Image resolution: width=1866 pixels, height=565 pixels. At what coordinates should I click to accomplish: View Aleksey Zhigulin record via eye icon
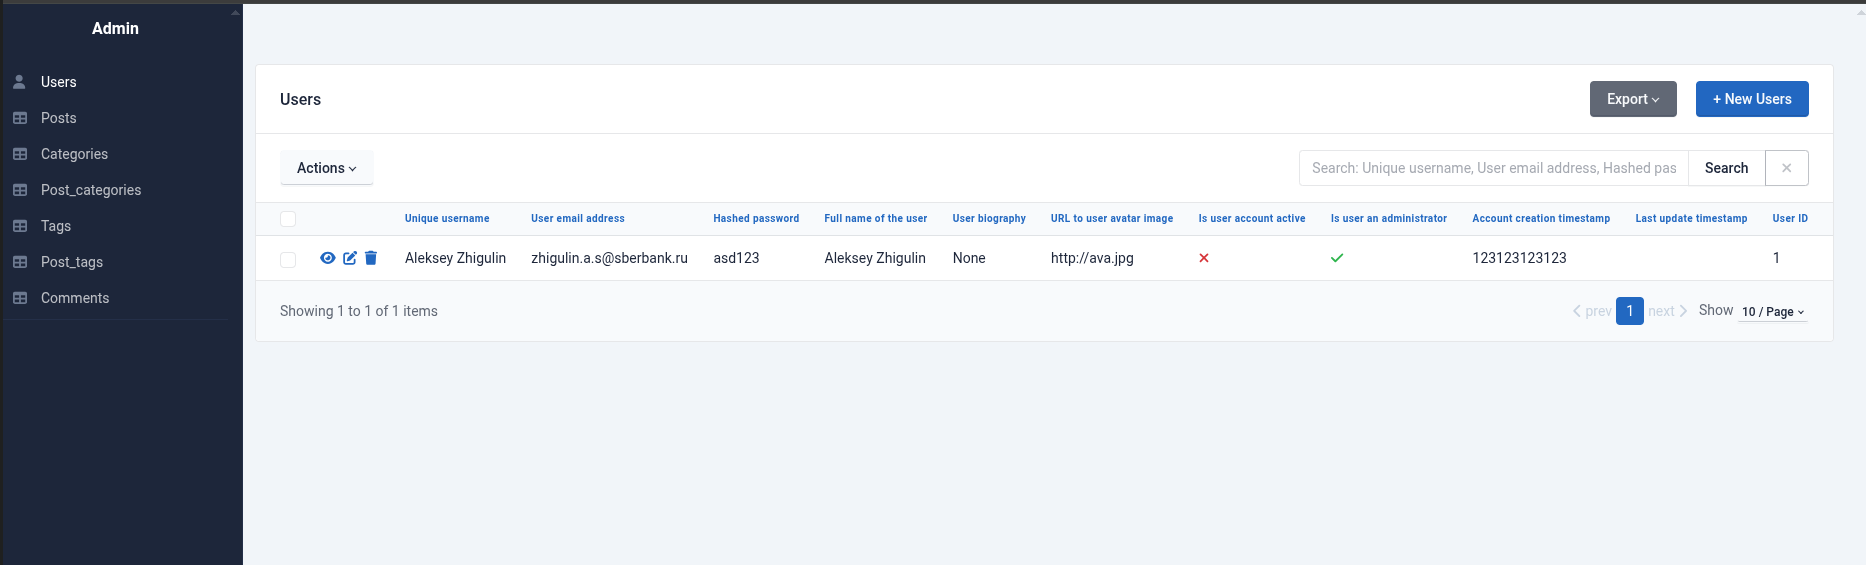[x=327, y=258]
